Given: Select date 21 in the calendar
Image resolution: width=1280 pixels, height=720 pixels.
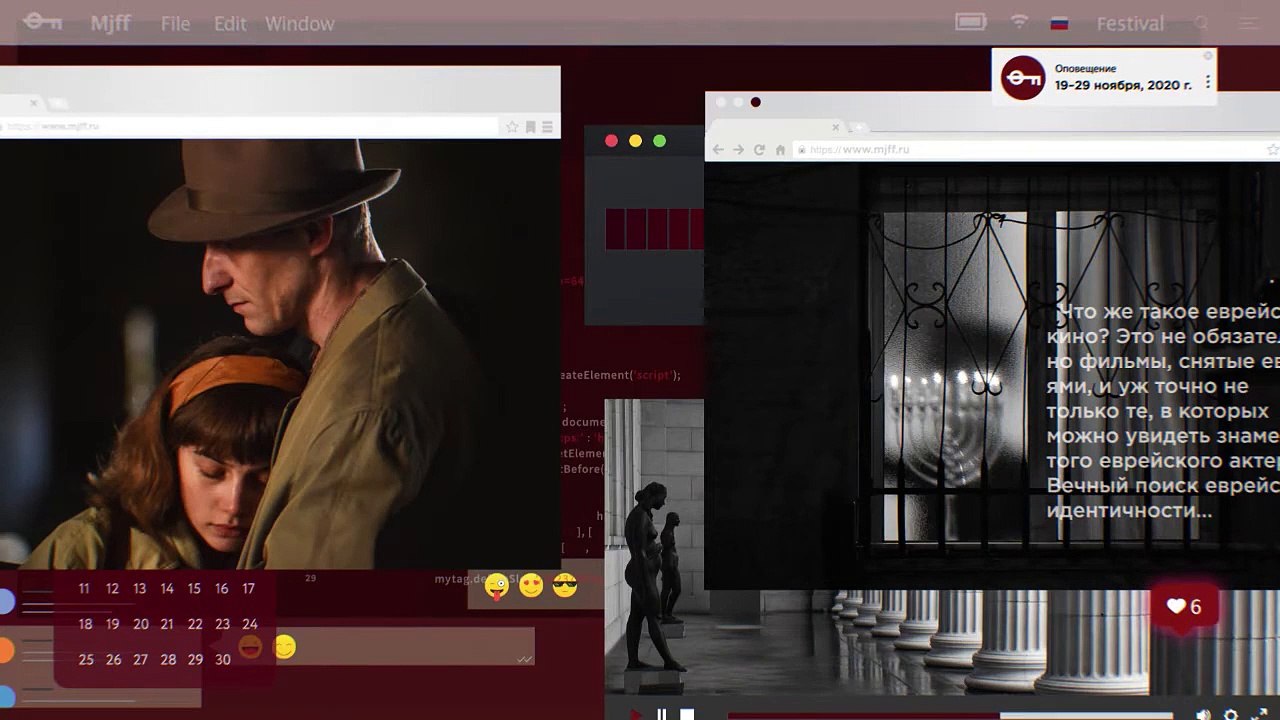Looking at the screenshot, I should pyautogui.click(x=167, y=624).
